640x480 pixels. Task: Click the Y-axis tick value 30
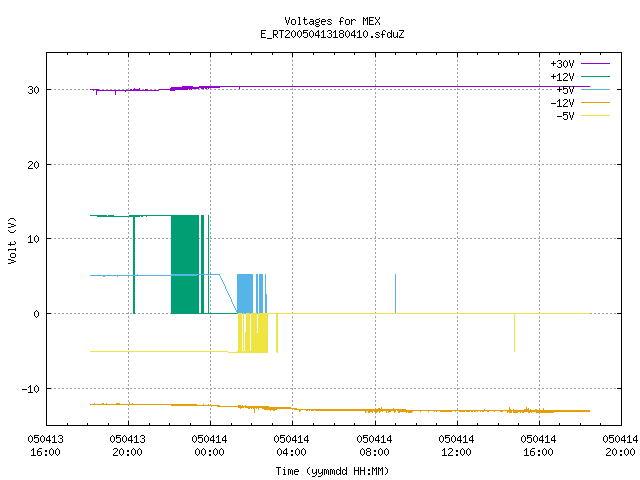point(33,90)
